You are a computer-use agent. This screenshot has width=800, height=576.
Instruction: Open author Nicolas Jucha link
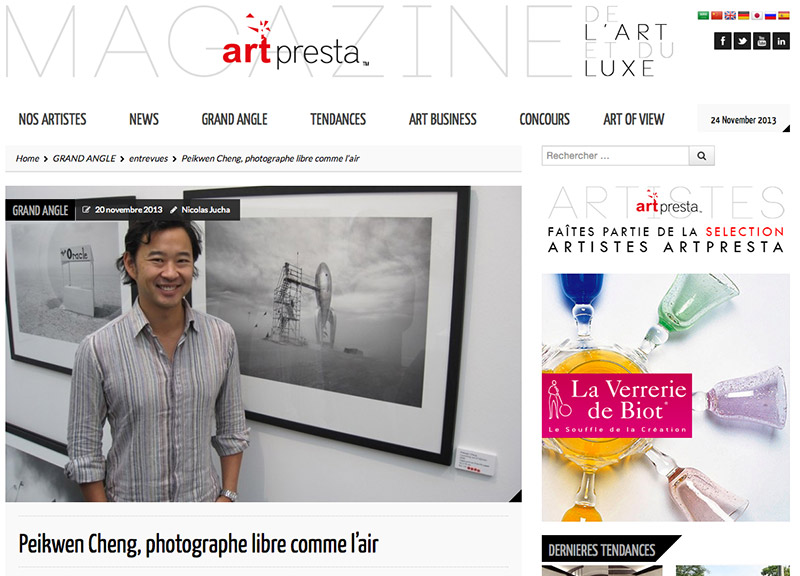tap(206, 210)
